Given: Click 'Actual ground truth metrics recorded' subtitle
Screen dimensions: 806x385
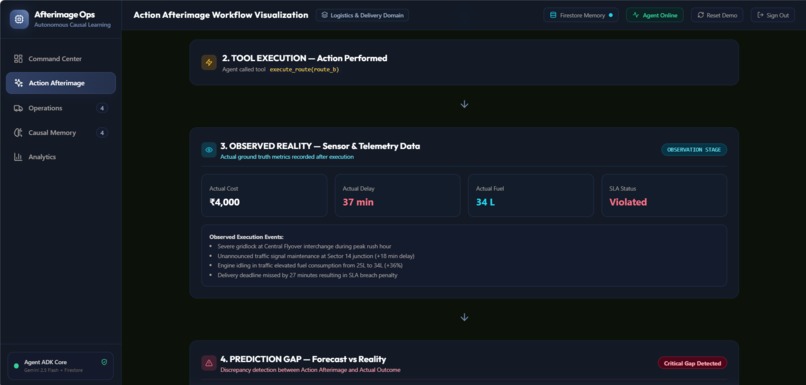Looking at the screenshot, I should [x=287, y=157].
